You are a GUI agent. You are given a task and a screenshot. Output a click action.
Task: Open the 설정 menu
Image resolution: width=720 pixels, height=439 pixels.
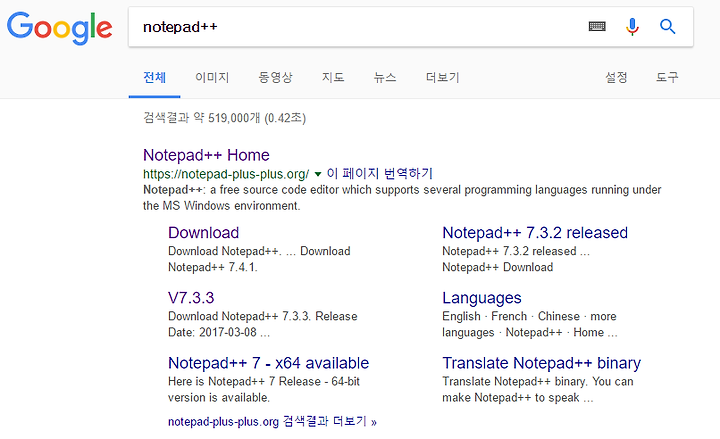(x=616, y=77)
